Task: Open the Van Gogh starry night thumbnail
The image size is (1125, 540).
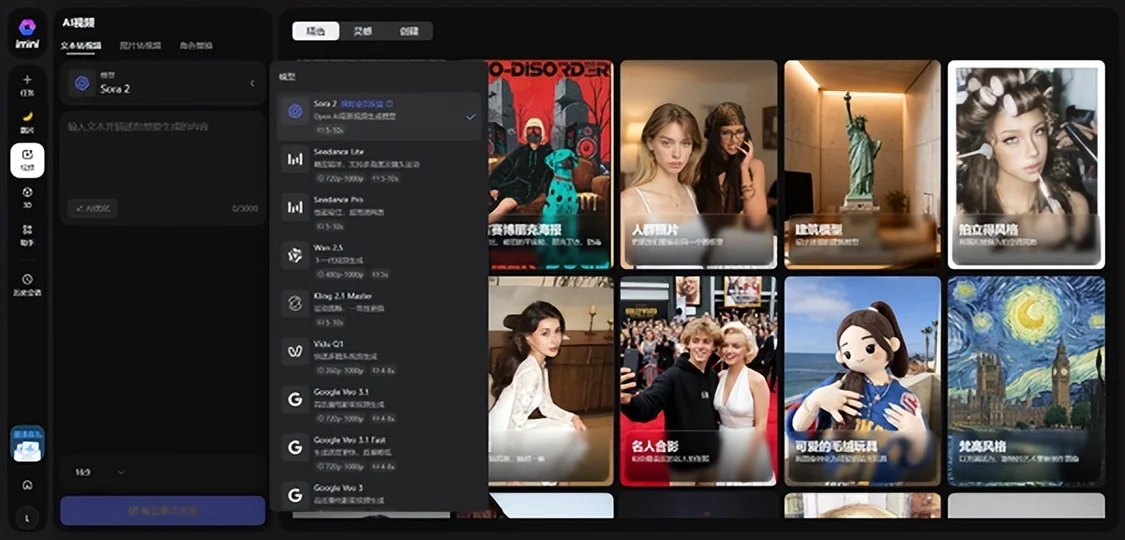Action: tap(1026, 380)
